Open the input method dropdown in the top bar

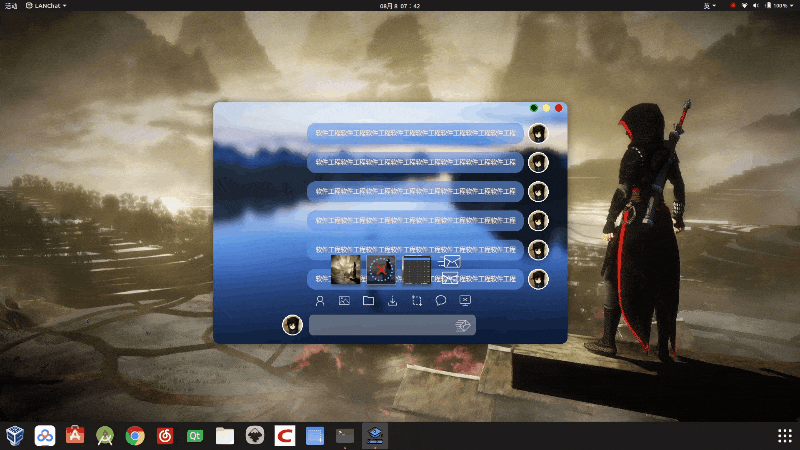click(710, 6)
